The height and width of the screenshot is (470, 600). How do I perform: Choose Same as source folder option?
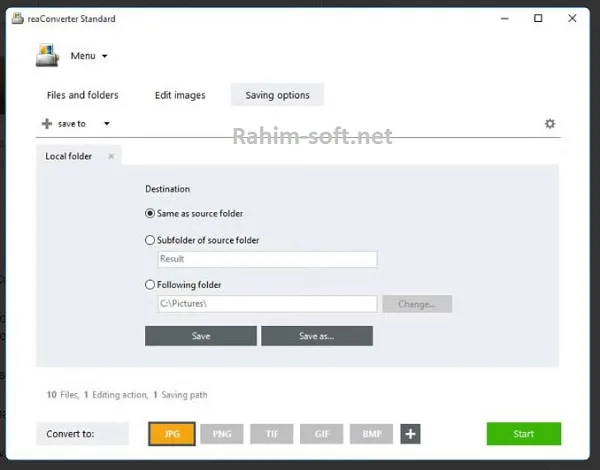click(x=194, y=214)
